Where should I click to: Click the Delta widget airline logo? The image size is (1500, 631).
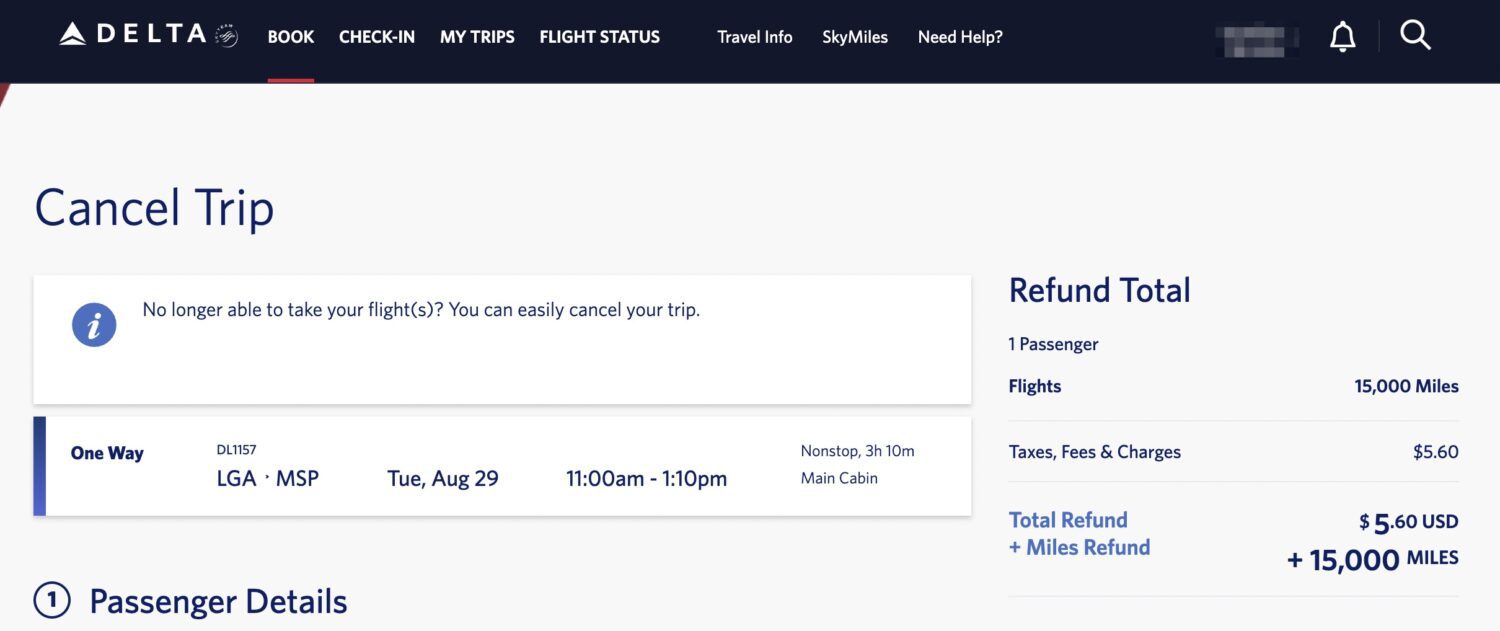[75, 33]
